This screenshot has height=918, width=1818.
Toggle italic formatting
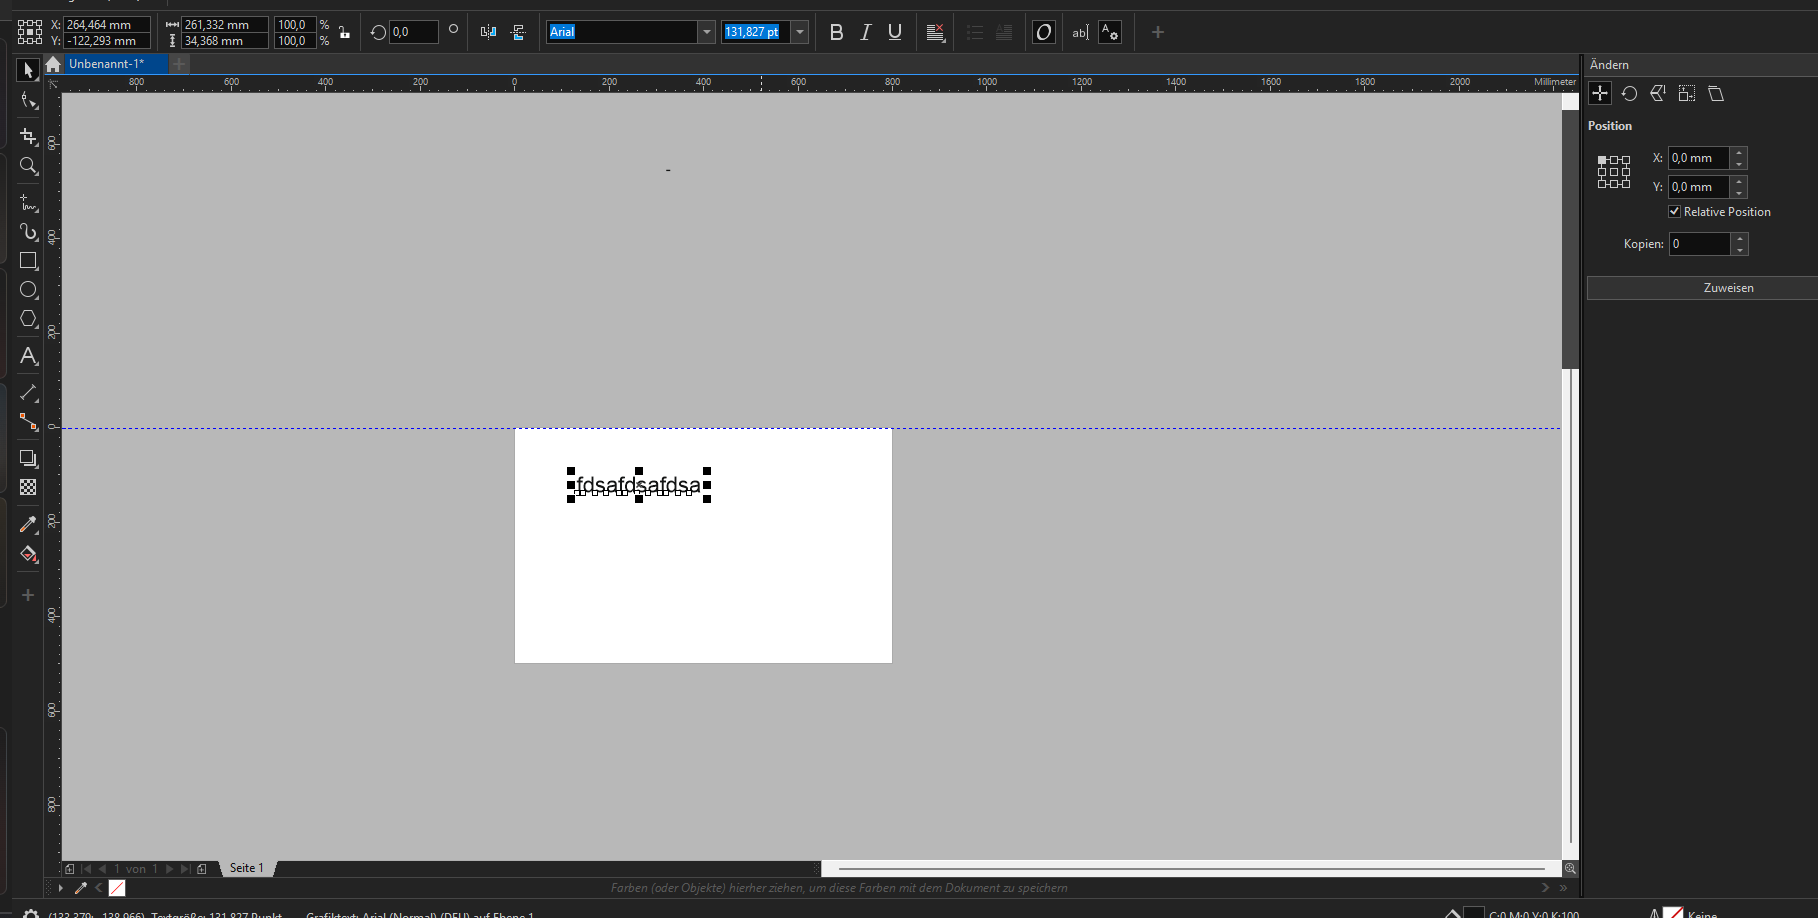866,32
